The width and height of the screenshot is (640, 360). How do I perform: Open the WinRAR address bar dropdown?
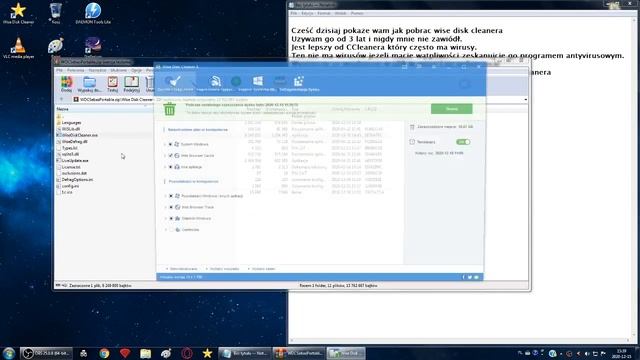[x=525, y=100]
